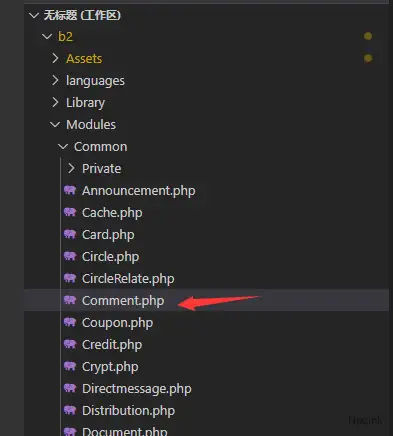393x436 pixels.
Task: Click the PHP icon beside Announcement.php
Action: pos(70,190)
